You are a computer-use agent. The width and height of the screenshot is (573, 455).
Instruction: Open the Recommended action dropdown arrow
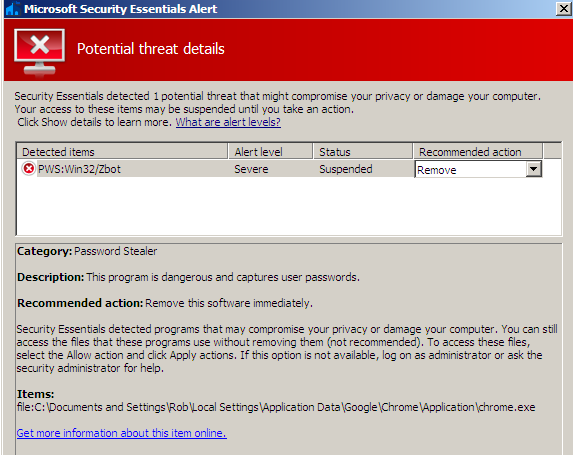pos(534,169)
